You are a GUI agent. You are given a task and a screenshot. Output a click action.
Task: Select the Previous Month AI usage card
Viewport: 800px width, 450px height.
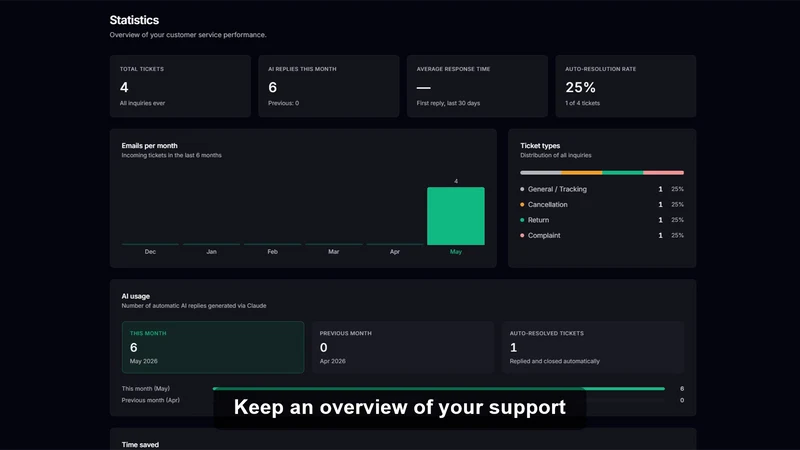[x=403, y=347]
